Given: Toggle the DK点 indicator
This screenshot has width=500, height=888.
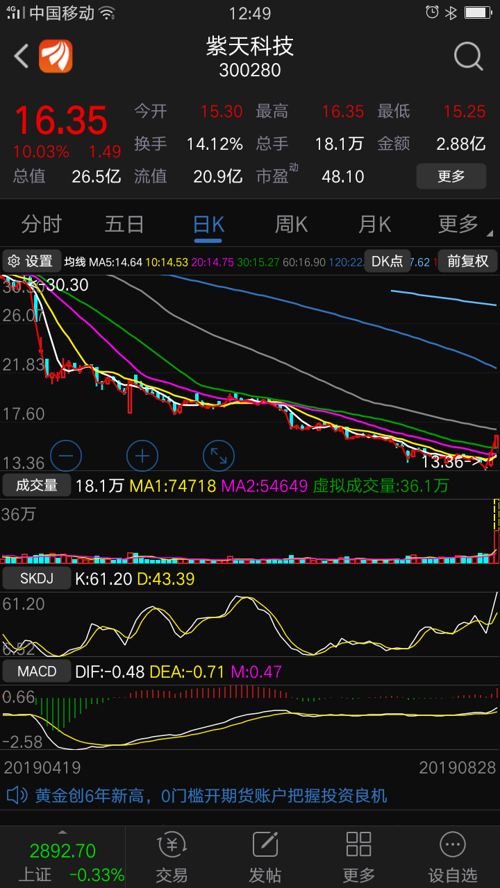Looking at the screenshot, I should (x=387, y=261).
